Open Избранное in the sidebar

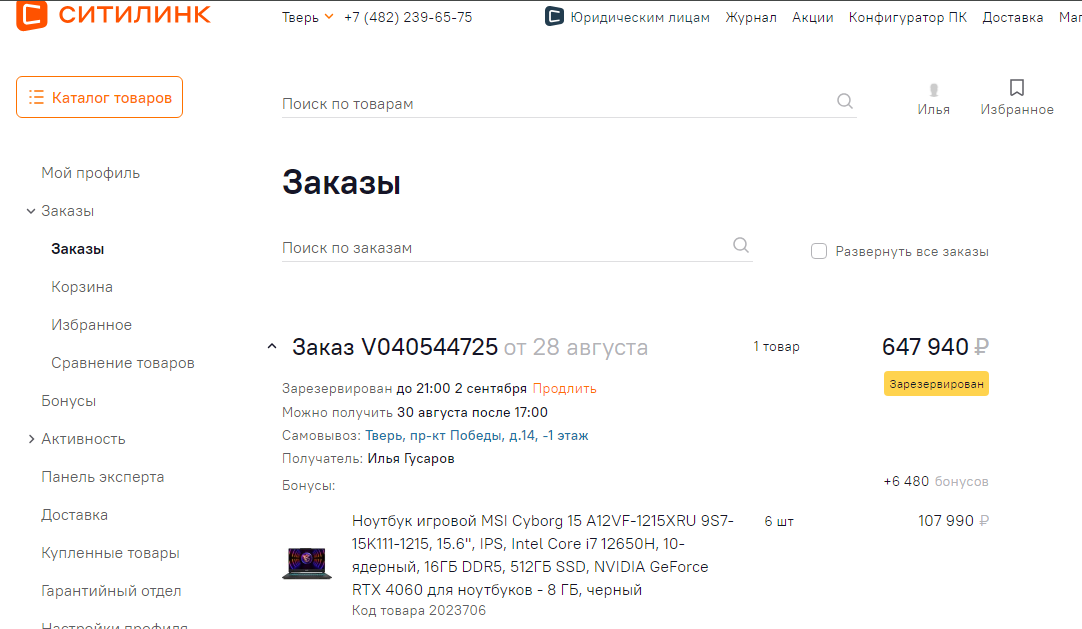pos(91,325)
